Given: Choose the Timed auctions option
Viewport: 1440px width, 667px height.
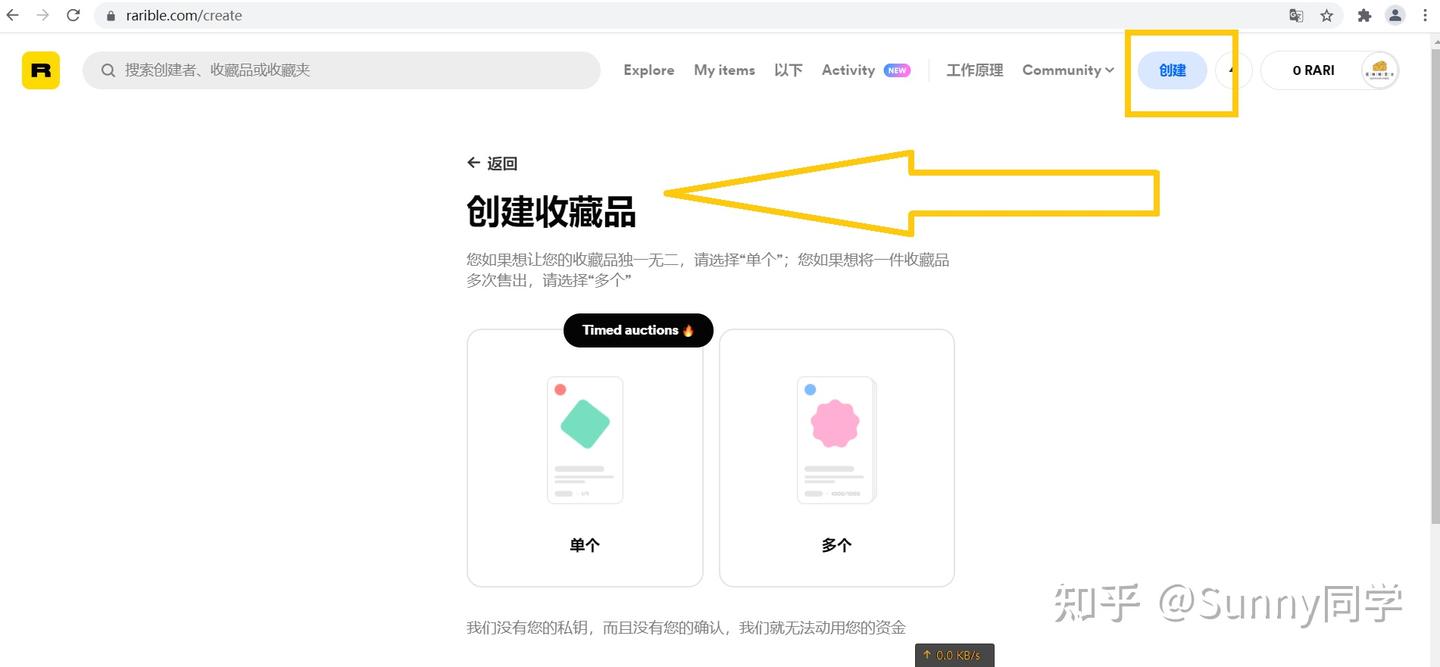Looking at the screenshot, I should [x=637, y=330].
